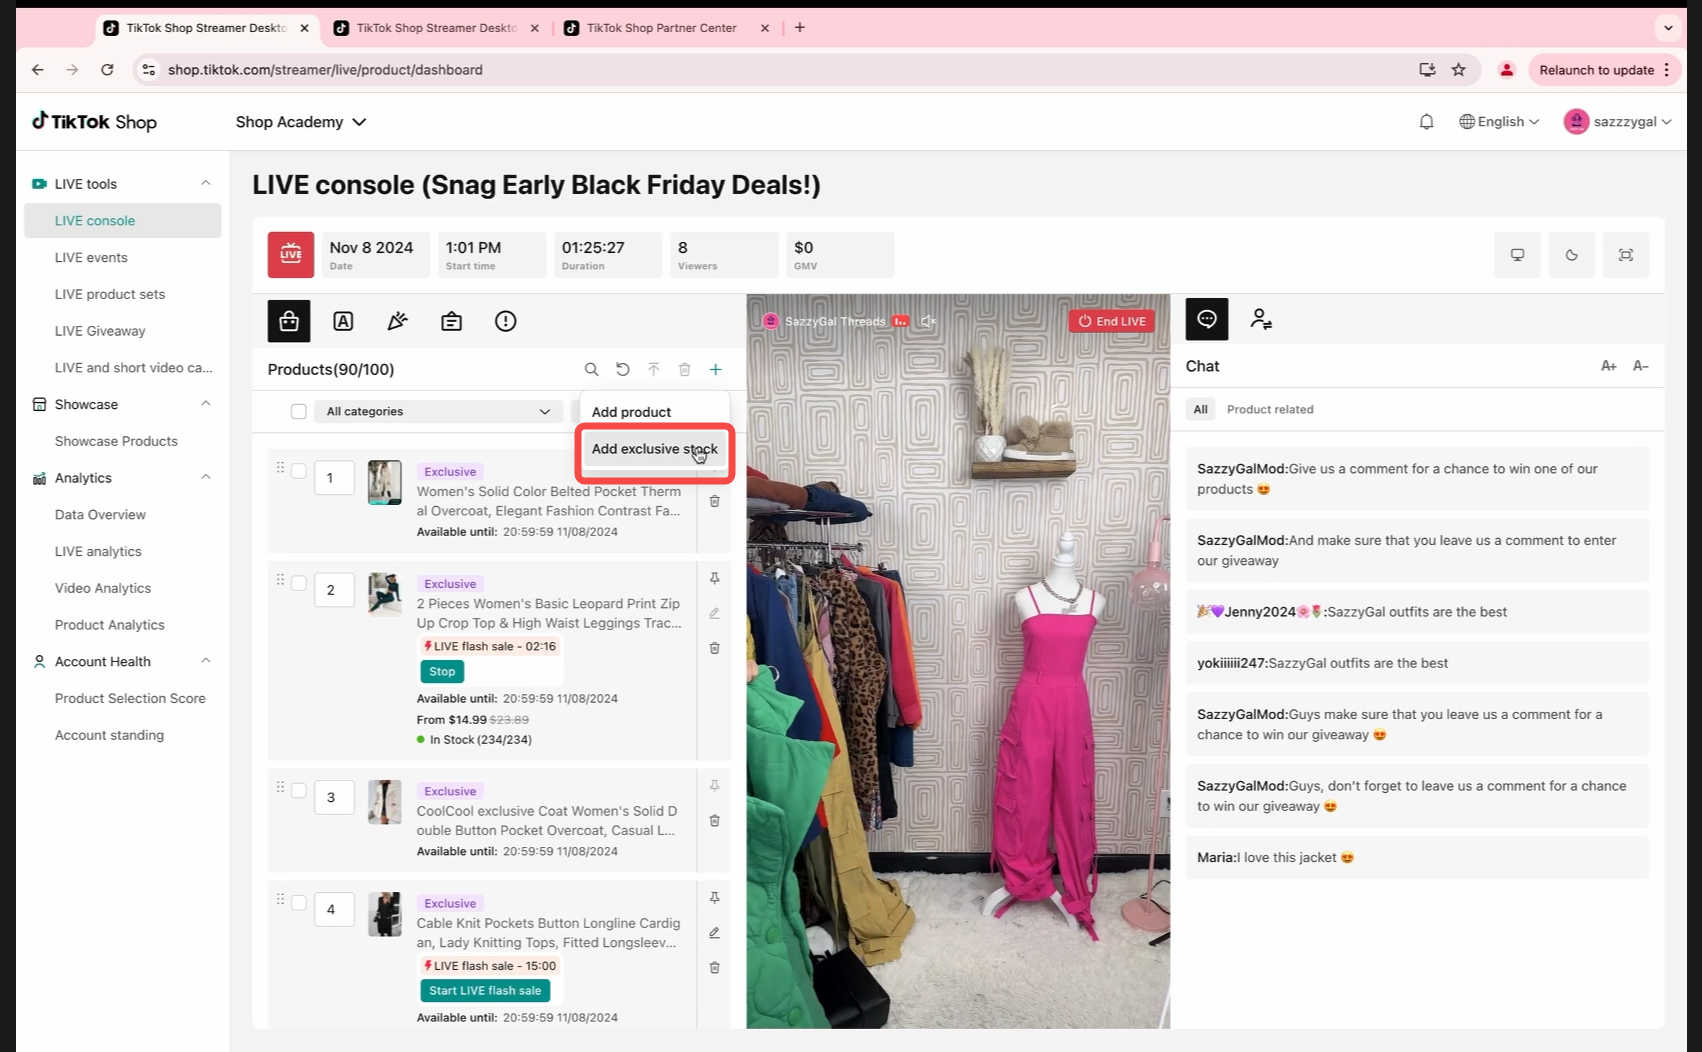Open the viewers list icon beside chat
Screen dimensions: 1702x1052
1260,320
